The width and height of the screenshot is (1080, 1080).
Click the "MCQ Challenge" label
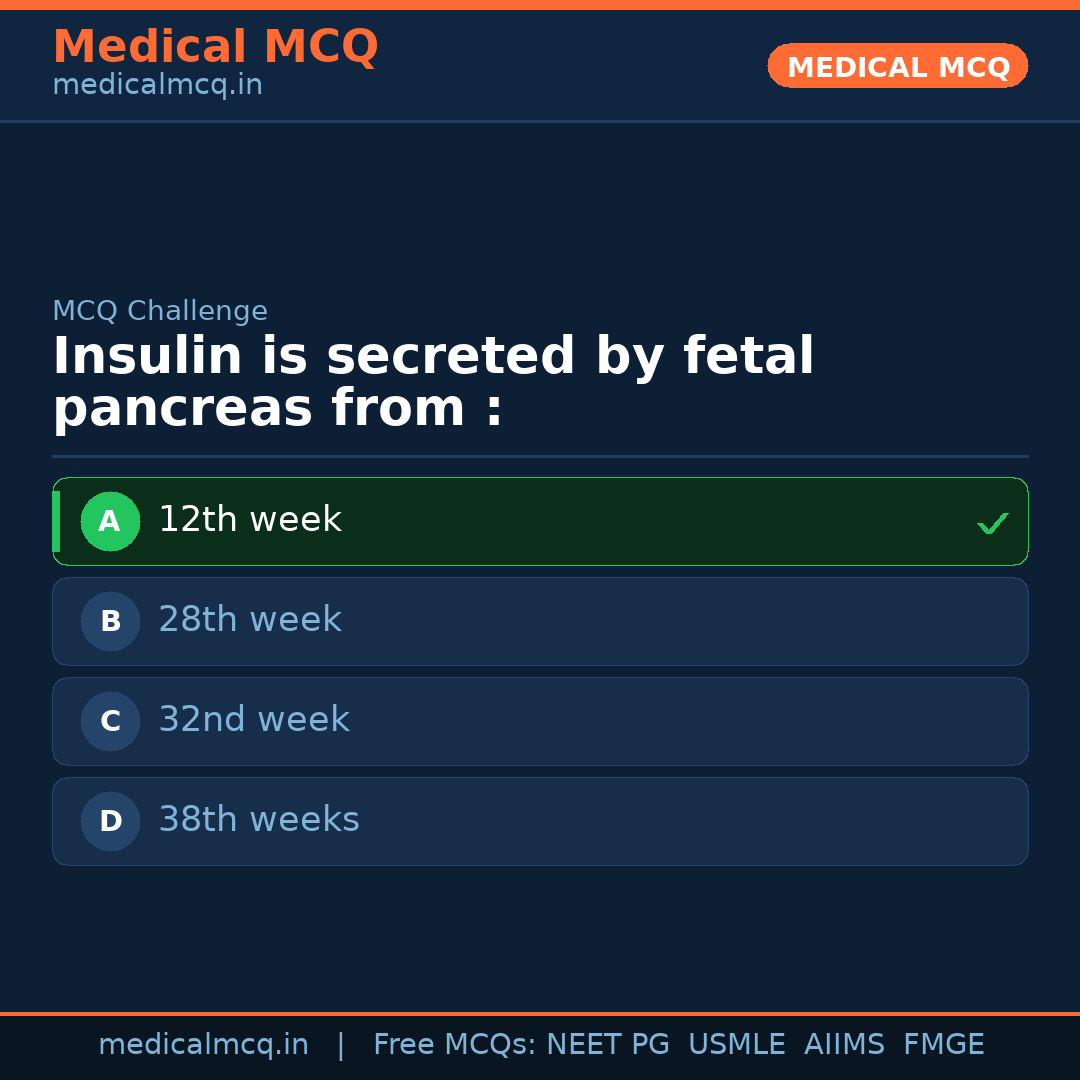[160, 311]
